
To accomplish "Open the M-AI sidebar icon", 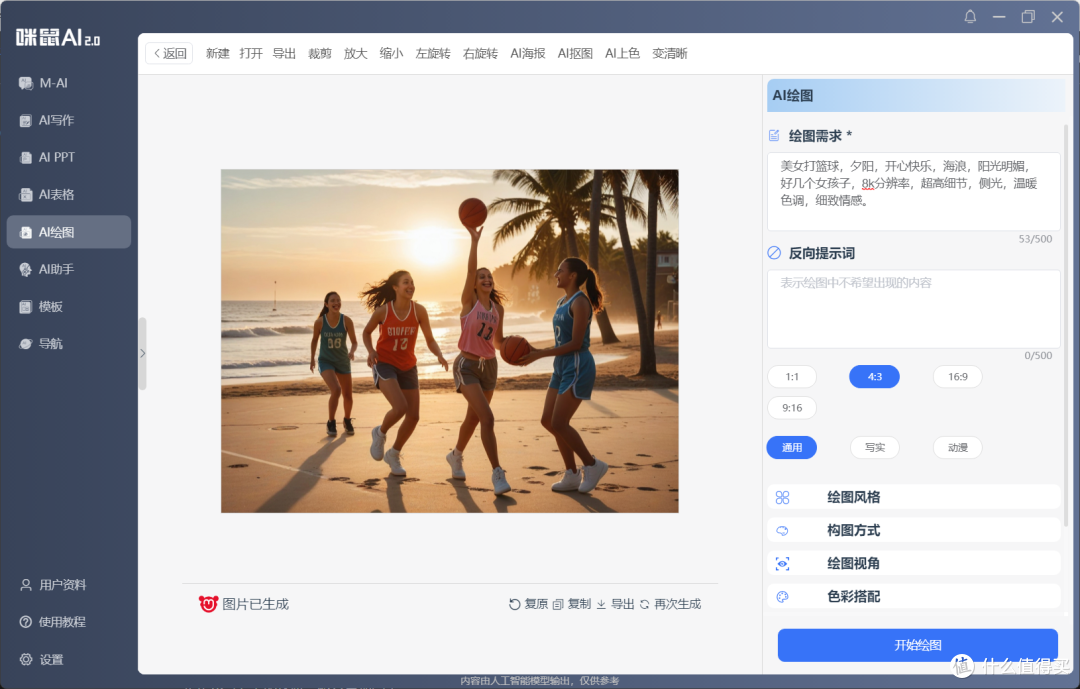I will coord(25,83).
